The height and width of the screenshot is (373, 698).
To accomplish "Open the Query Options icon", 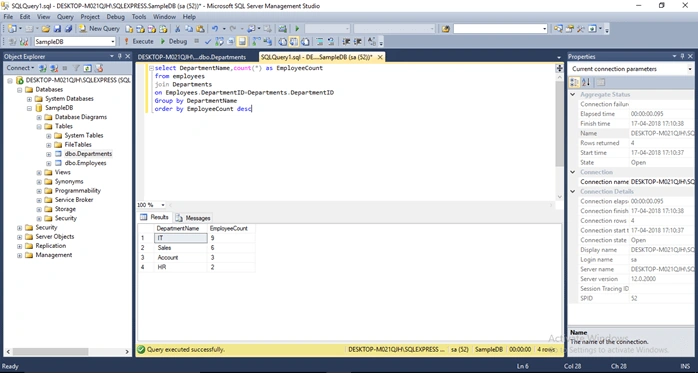I will pos(231,41).
